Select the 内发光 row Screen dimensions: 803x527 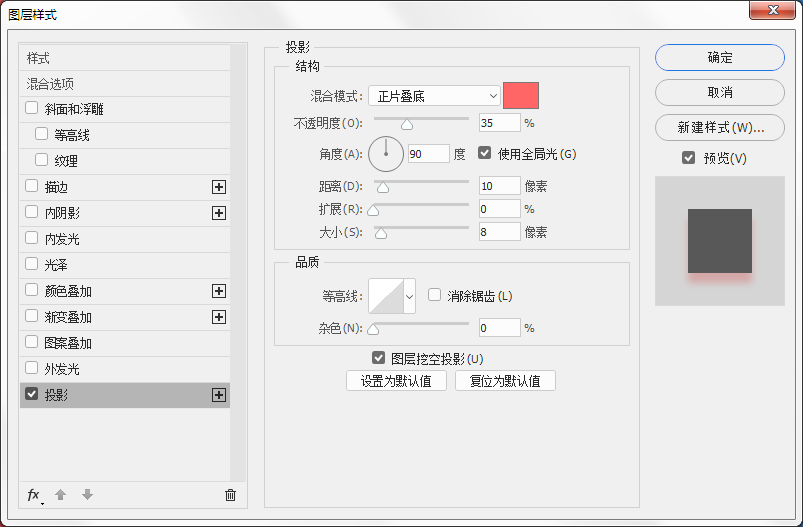pyautogui.click(x=125, y=239)
